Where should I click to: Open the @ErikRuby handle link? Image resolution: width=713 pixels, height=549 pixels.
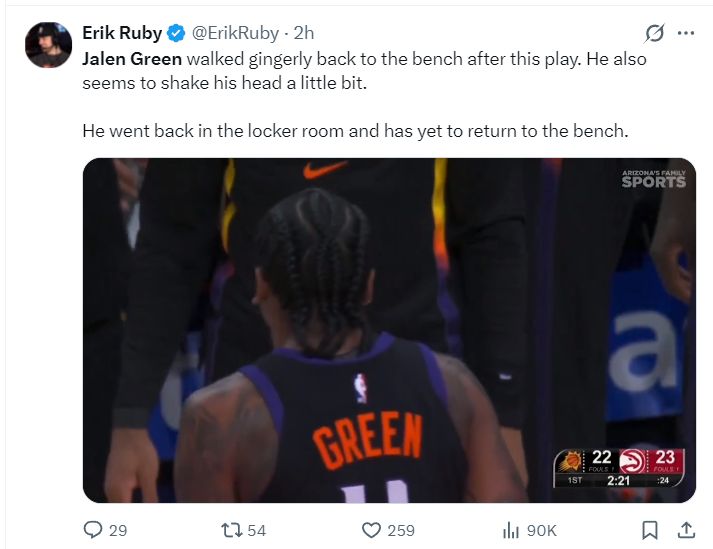235,33
